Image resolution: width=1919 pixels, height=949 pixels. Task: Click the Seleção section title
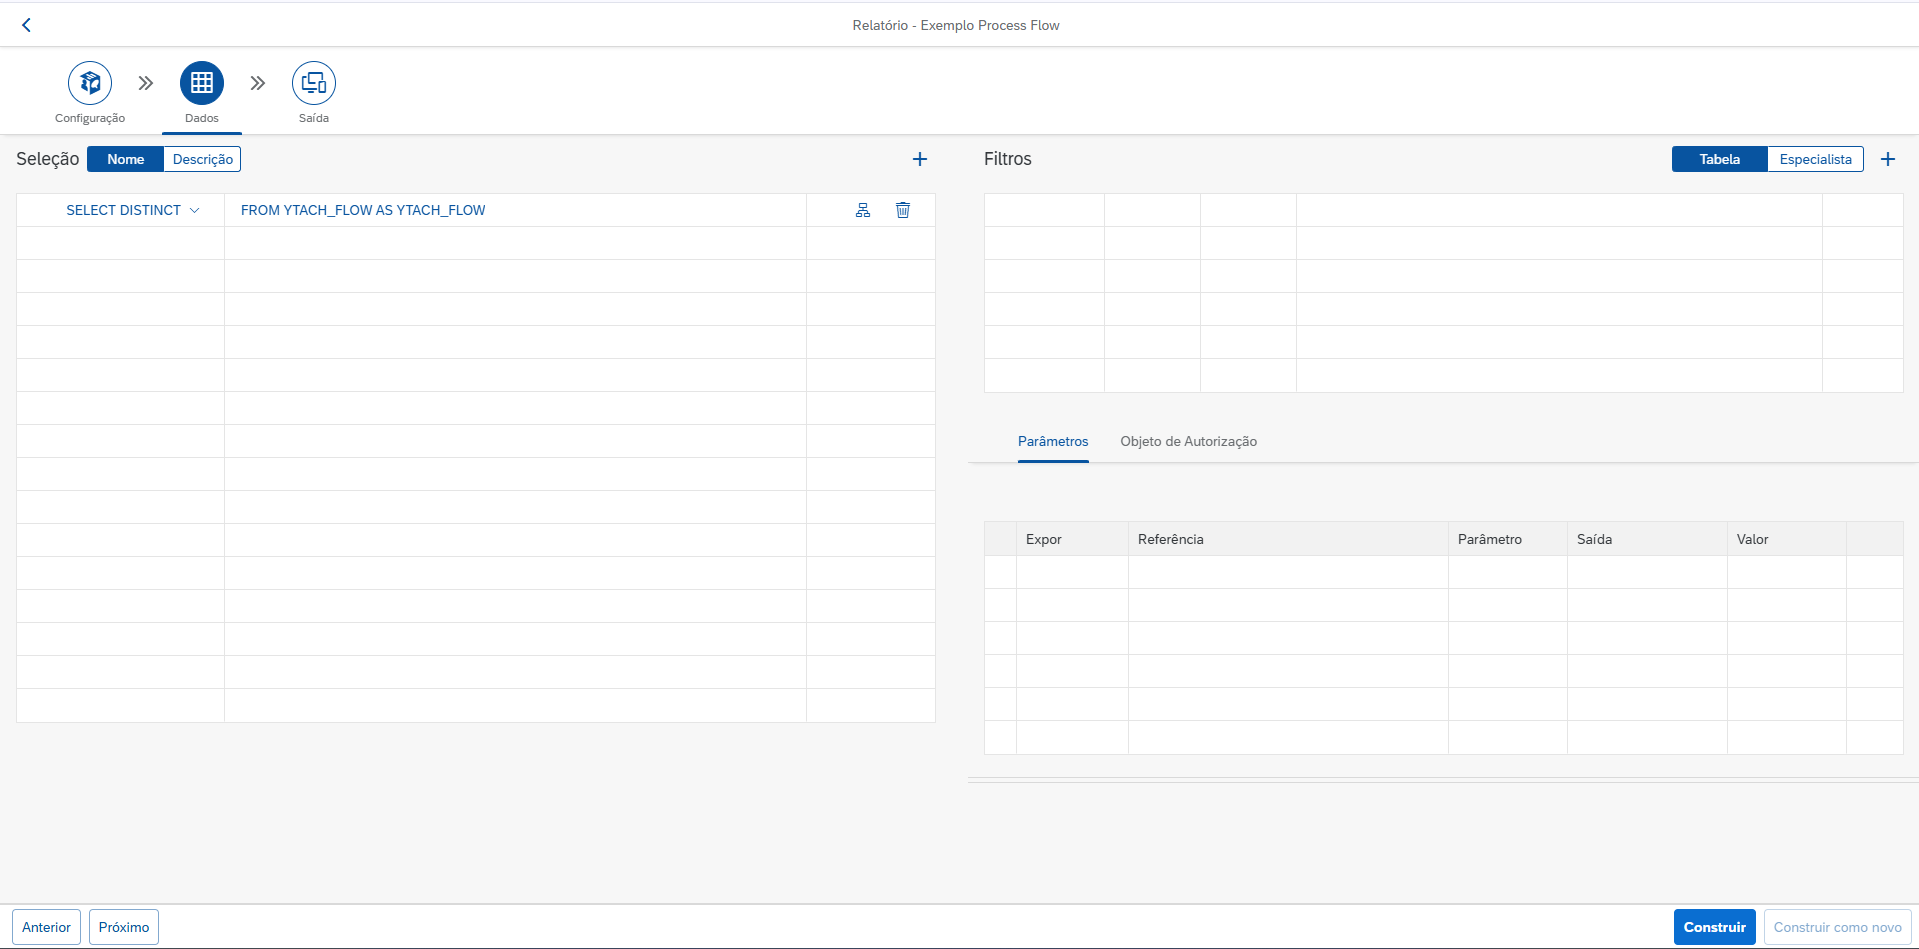48,159
